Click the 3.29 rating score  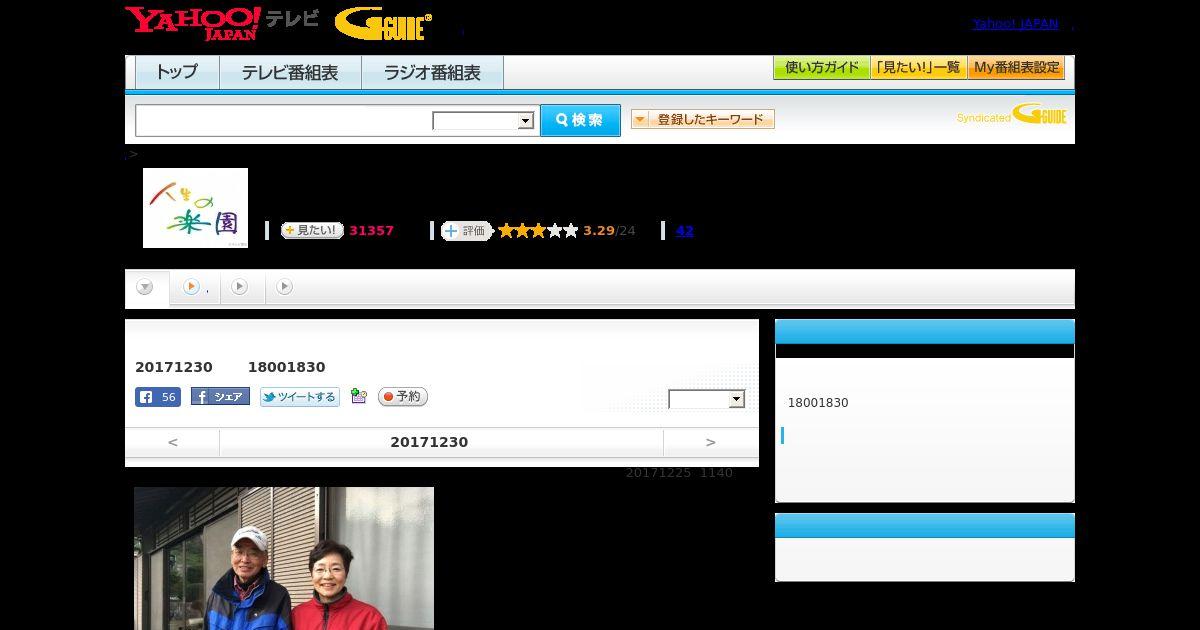(x=599, y=231)
